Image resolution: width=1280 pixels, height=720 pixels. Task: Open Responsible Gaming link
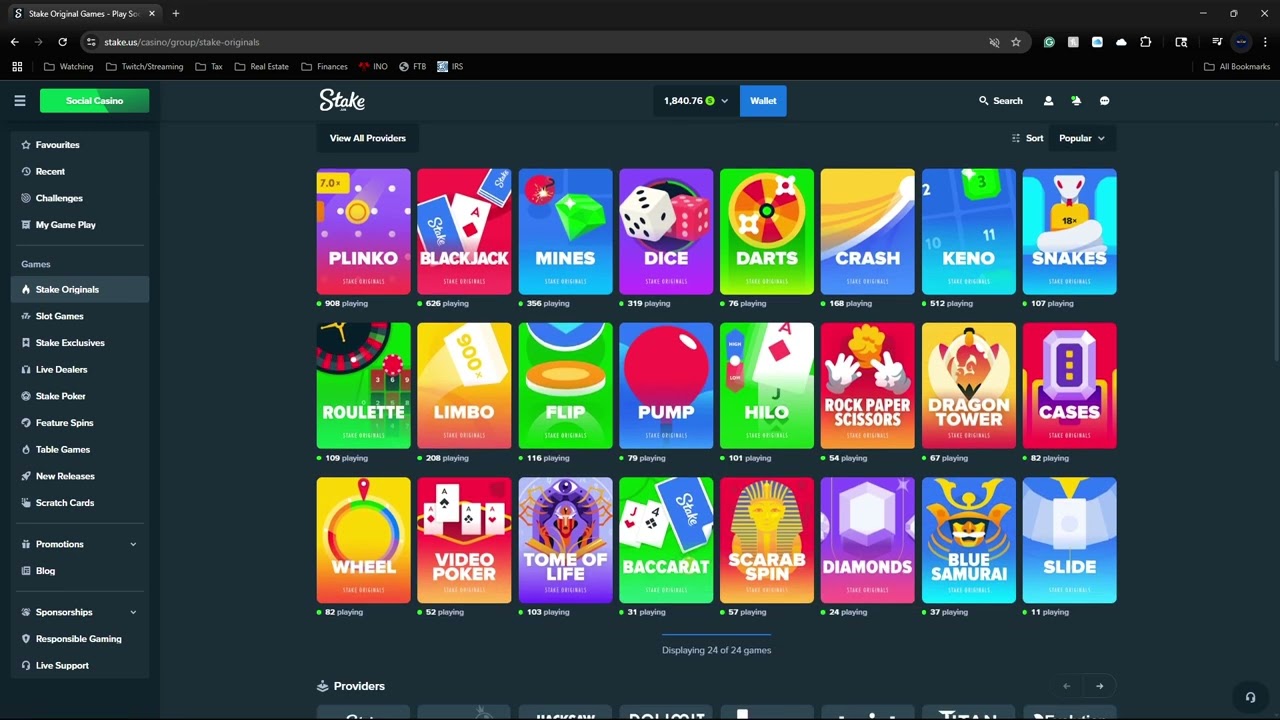pos(80,639)
